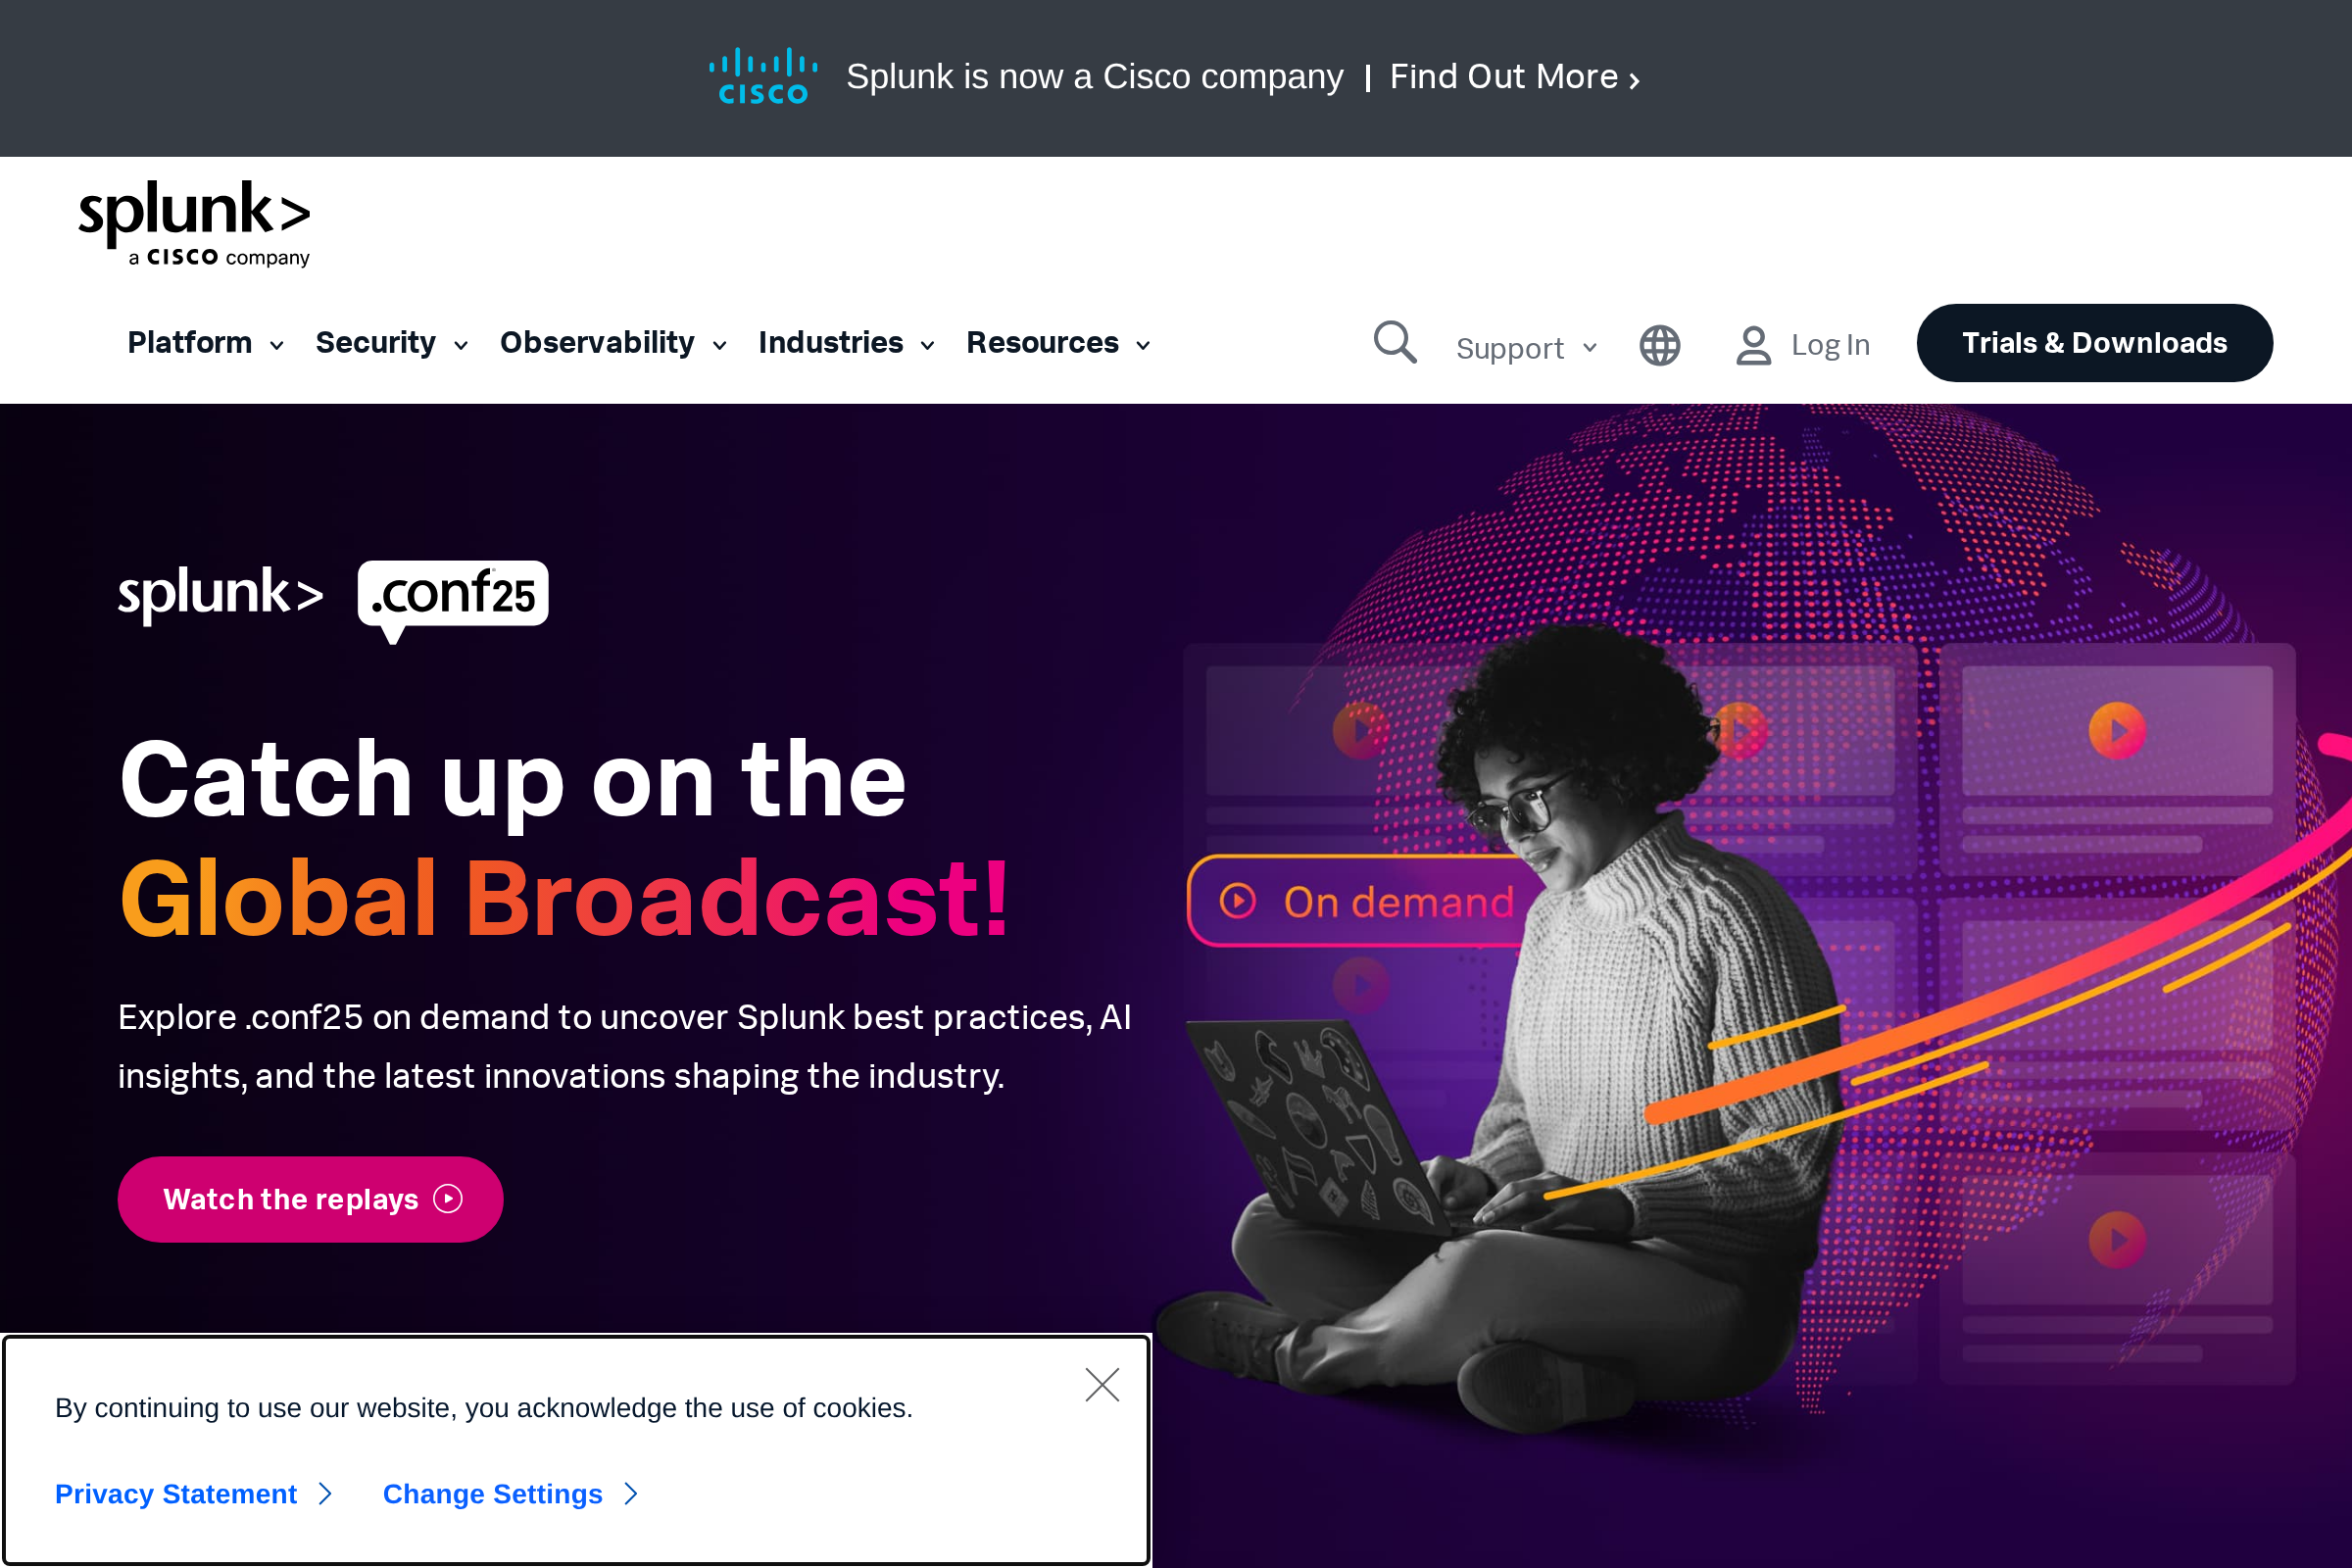Open the search magnifier icon

click(x=1395, y=343)
